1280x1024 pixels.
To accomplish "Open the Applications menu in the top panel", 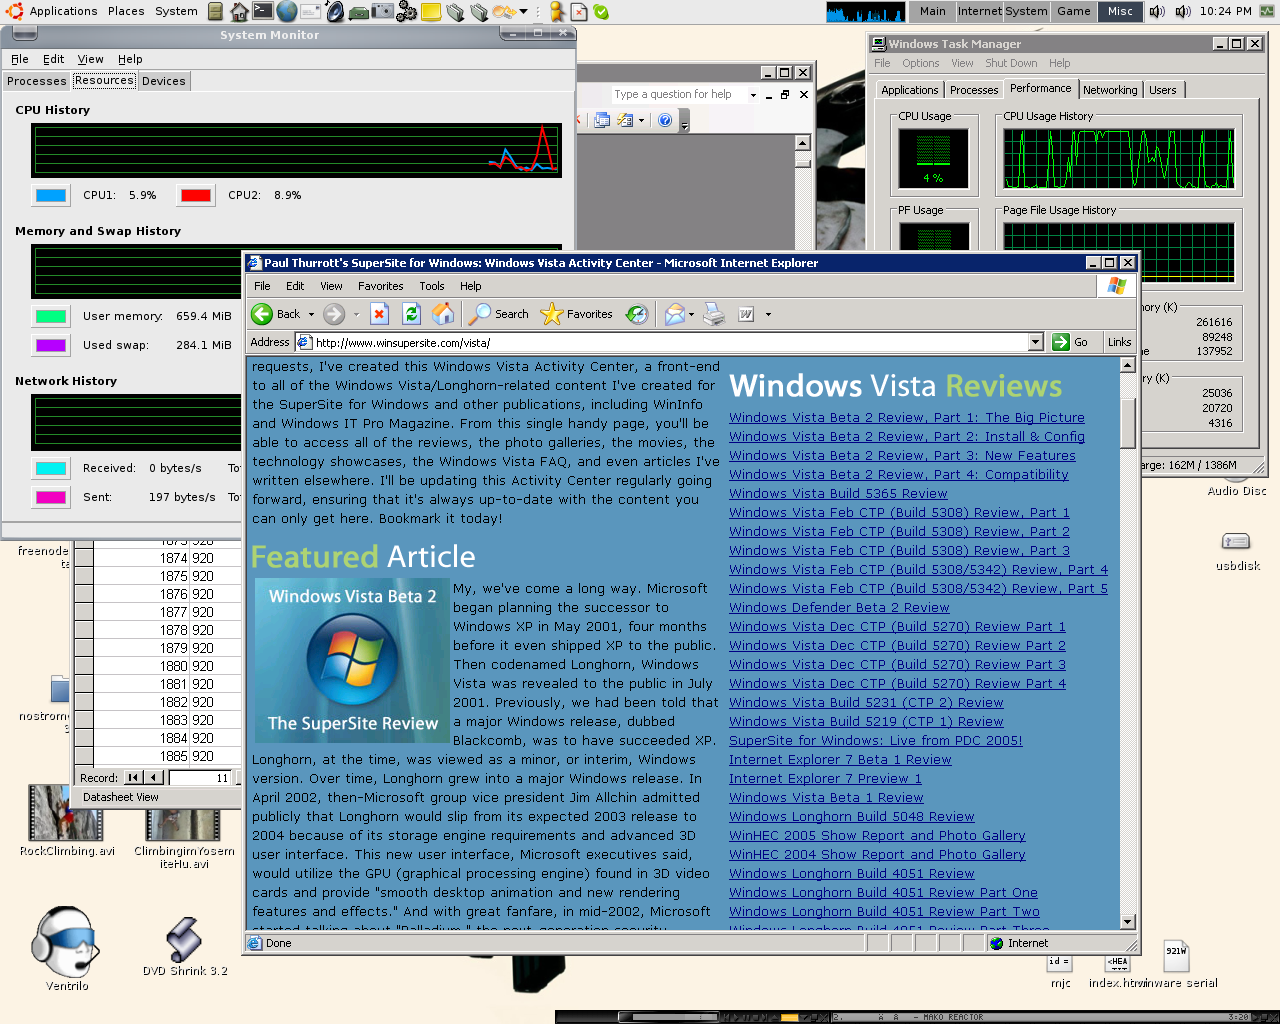I will [53, 11].
